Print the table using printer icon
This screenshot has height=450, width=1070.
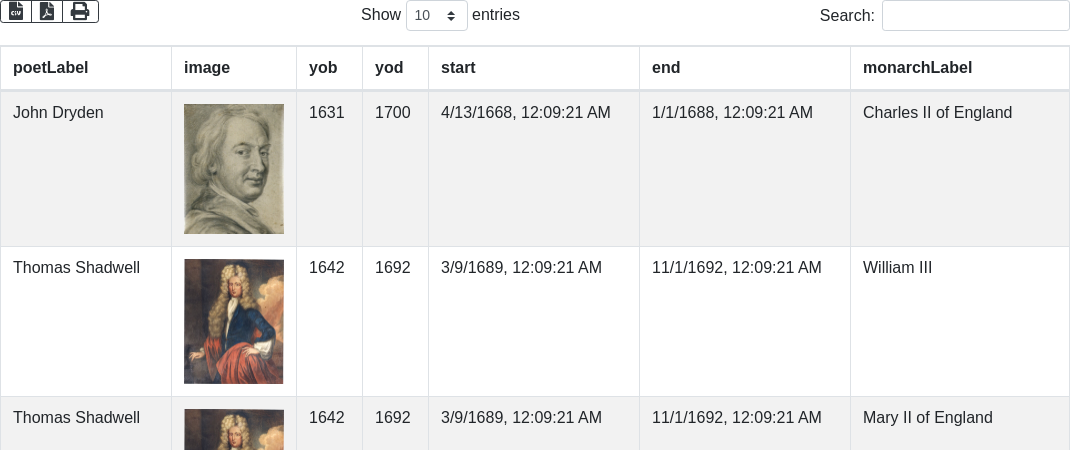click(x=80, y=11)
